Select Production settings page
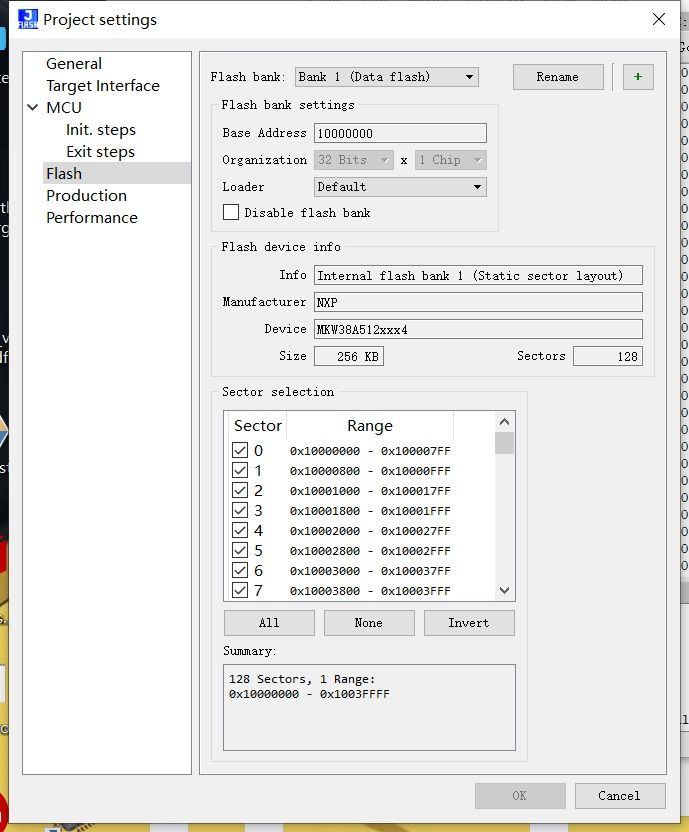Screen dimensions: 689x832 click(x=87, y=196)
